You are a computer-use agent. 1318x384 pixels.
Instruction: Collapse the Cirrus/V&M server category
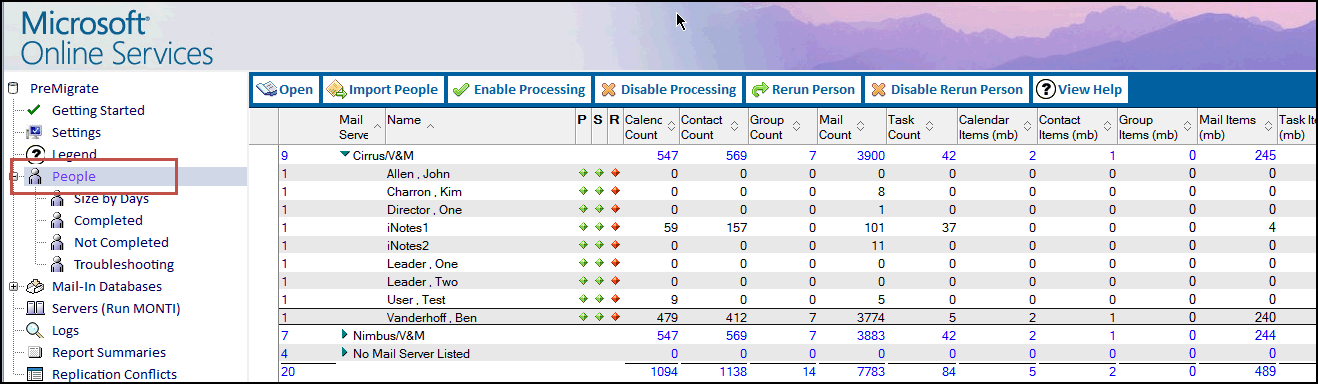point(345,154)
